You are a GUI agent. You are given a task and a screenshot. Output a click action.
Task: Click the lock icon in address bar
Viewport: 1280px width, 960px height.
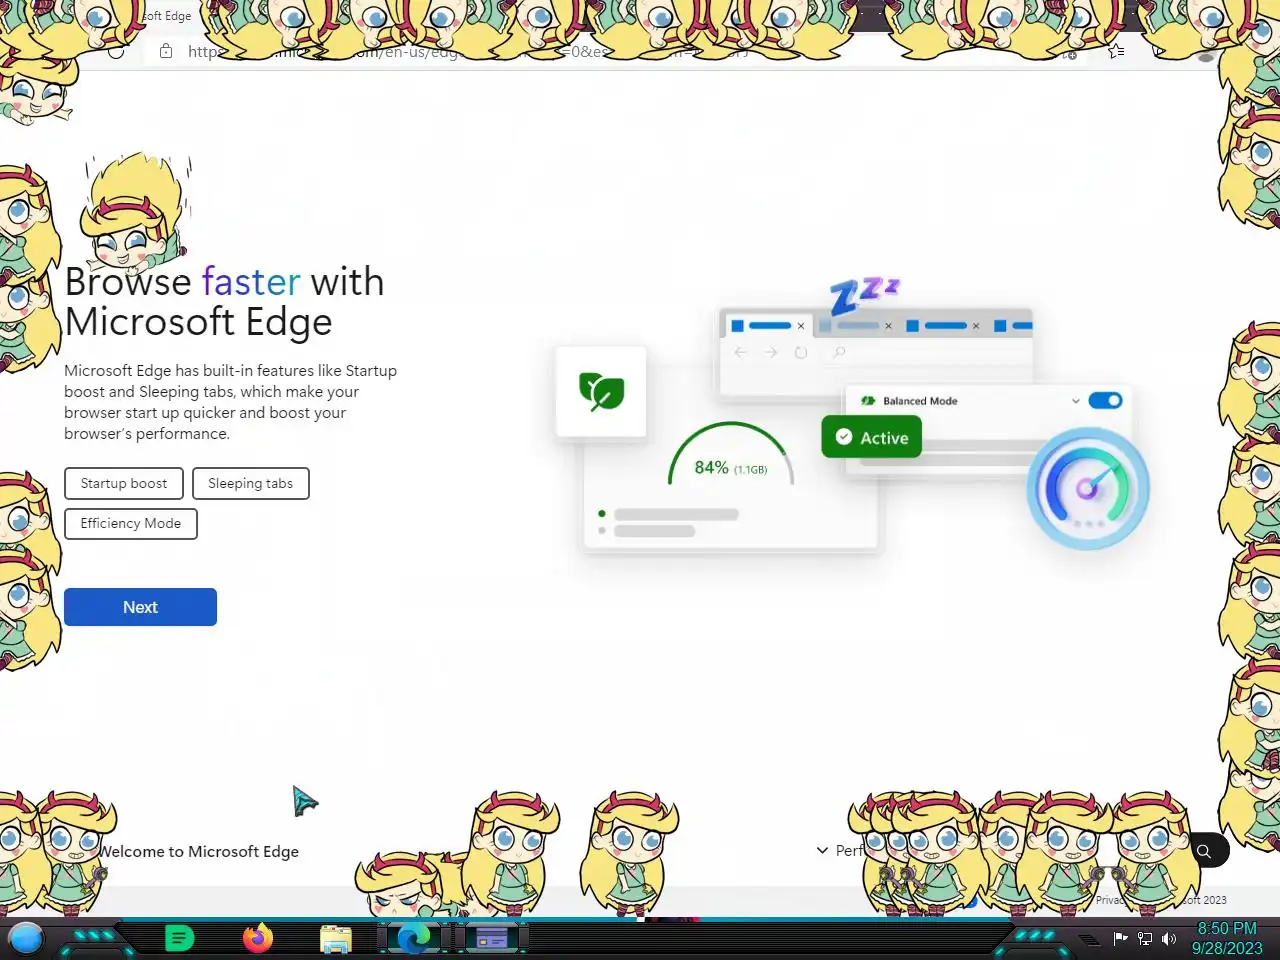(166, 51)
